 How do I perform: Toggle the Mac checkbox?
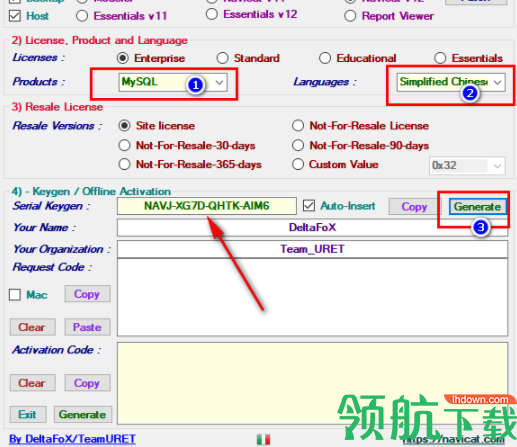tap(15, 295)
